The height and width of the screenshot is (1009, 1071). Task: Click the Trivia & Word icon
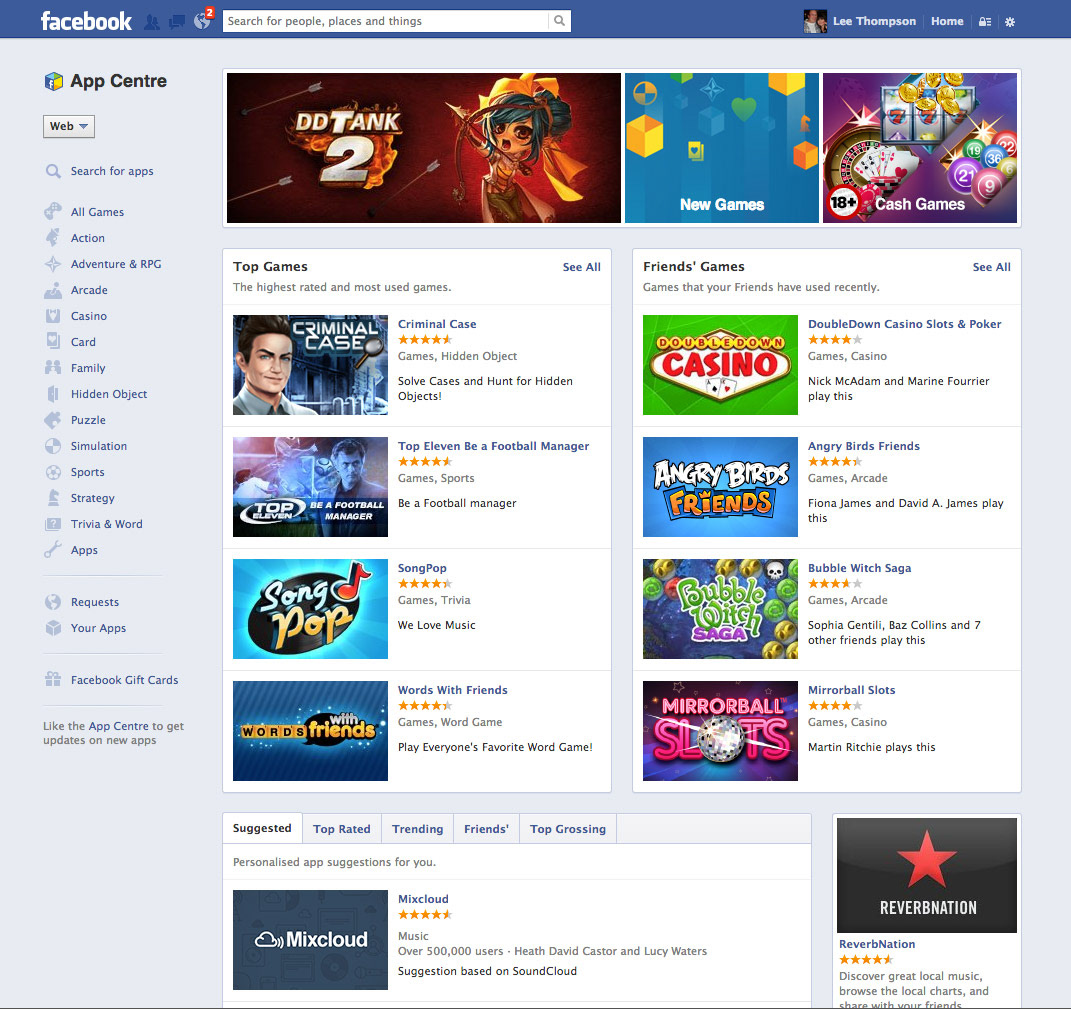[53, 524]
